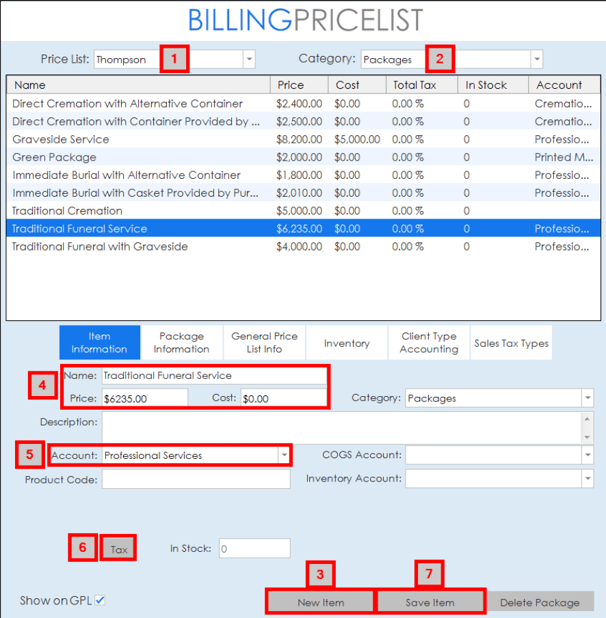Open the Inventory Account dropdown

(586, 479)
